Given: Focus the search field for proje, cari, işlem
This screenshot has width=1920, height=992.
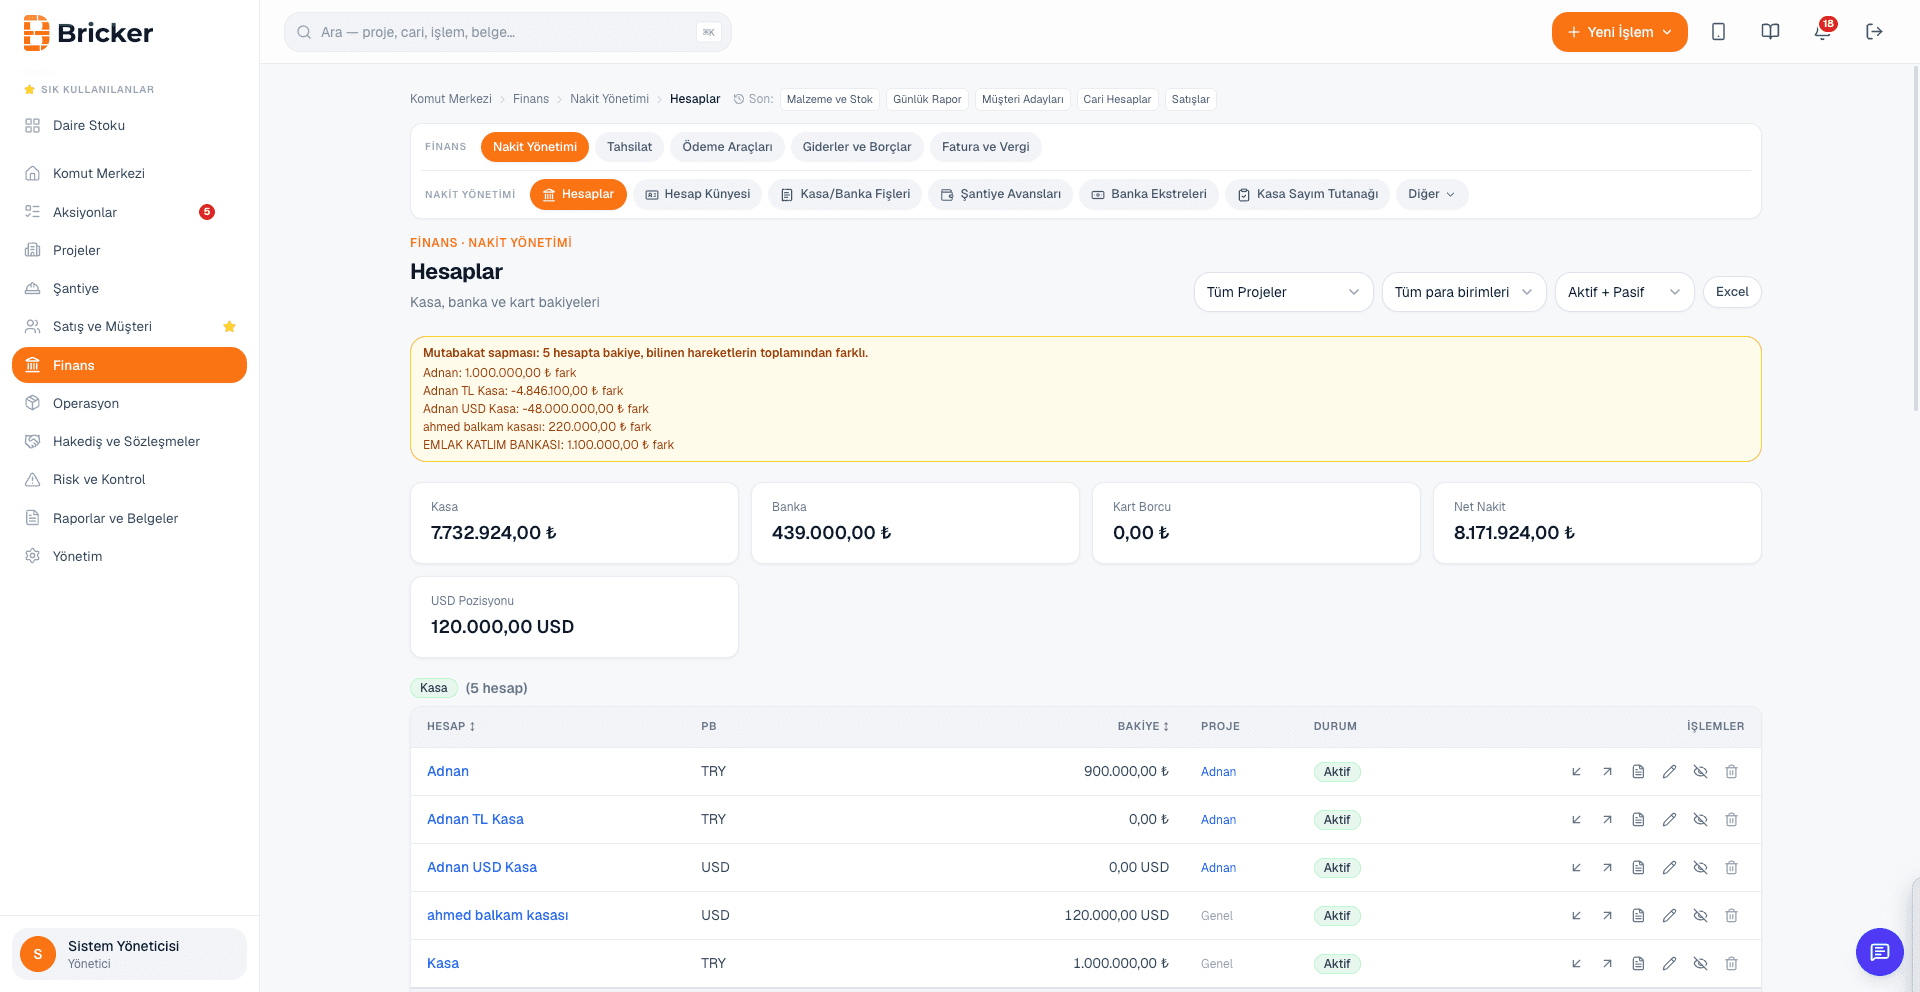Looking at the screenshot, I should point(508,32).
